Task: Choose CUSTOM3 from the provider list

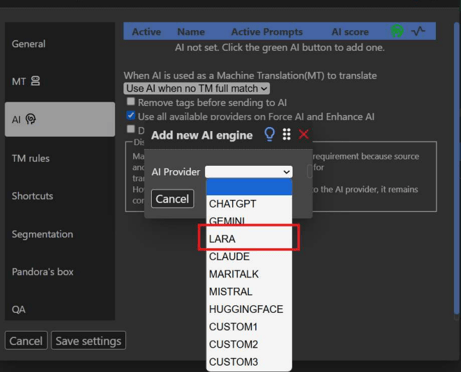Action: (x=249, y=362)
